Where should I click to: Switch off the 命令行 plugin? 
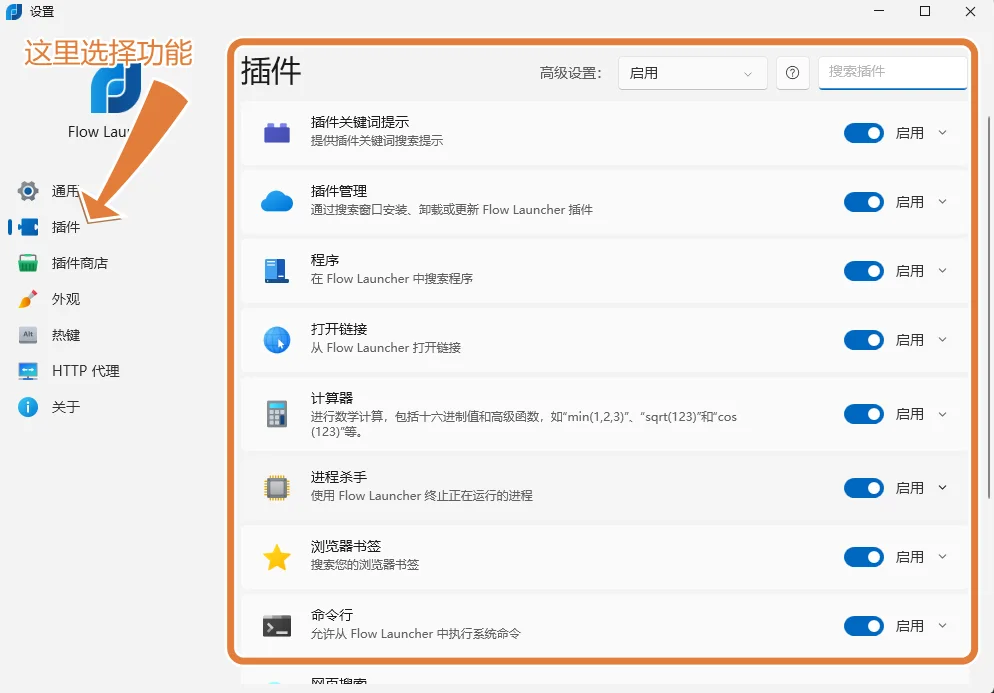(x=863, y=626)
